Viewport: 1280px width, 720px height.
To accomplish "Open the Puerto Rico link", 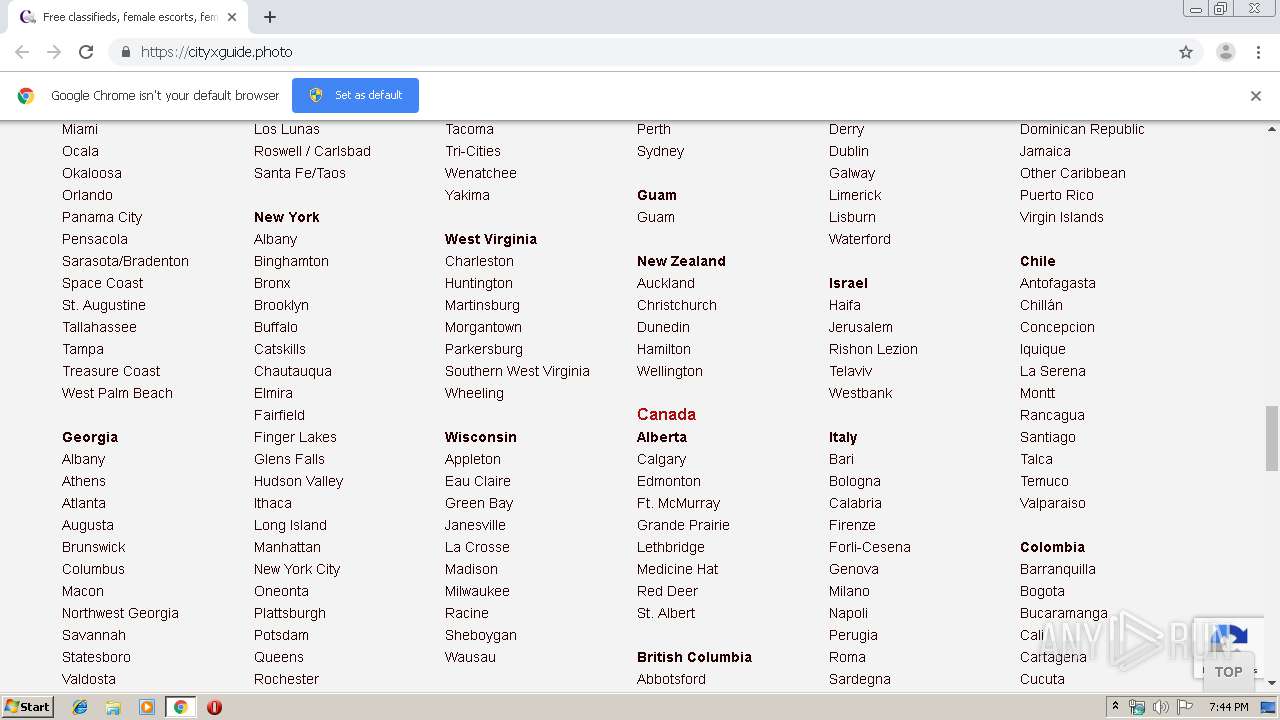I will point(1056,195).
